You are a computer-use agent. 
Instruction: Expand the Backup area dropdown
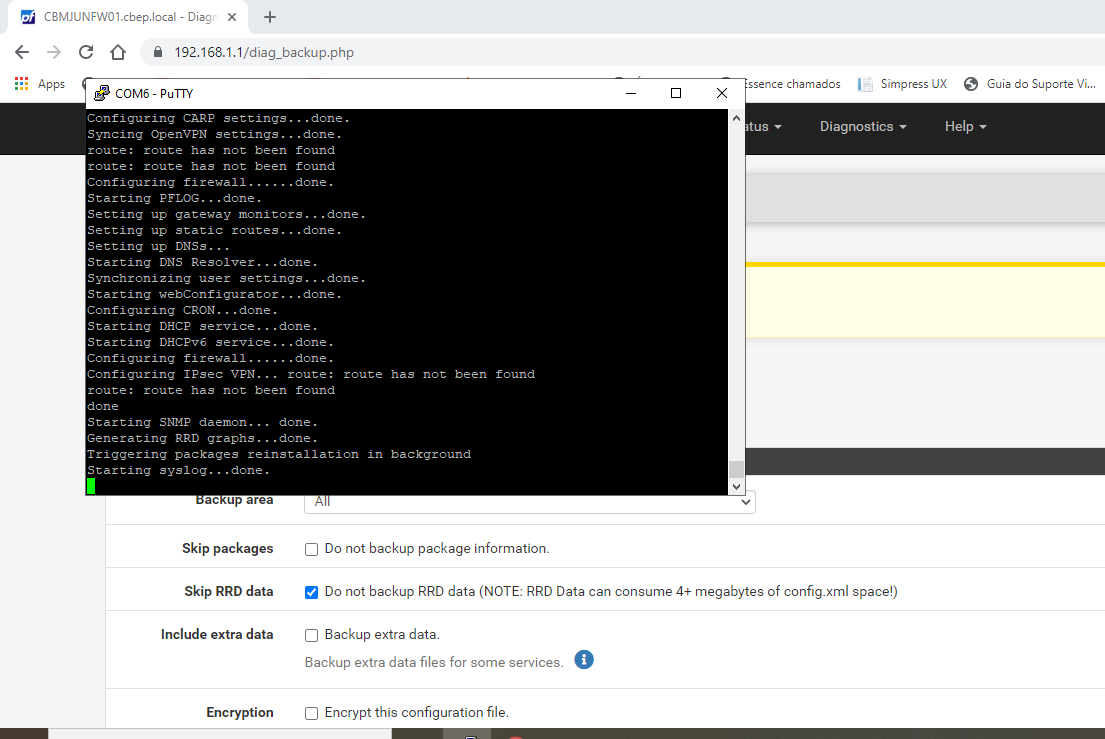[x=530, y=502]
